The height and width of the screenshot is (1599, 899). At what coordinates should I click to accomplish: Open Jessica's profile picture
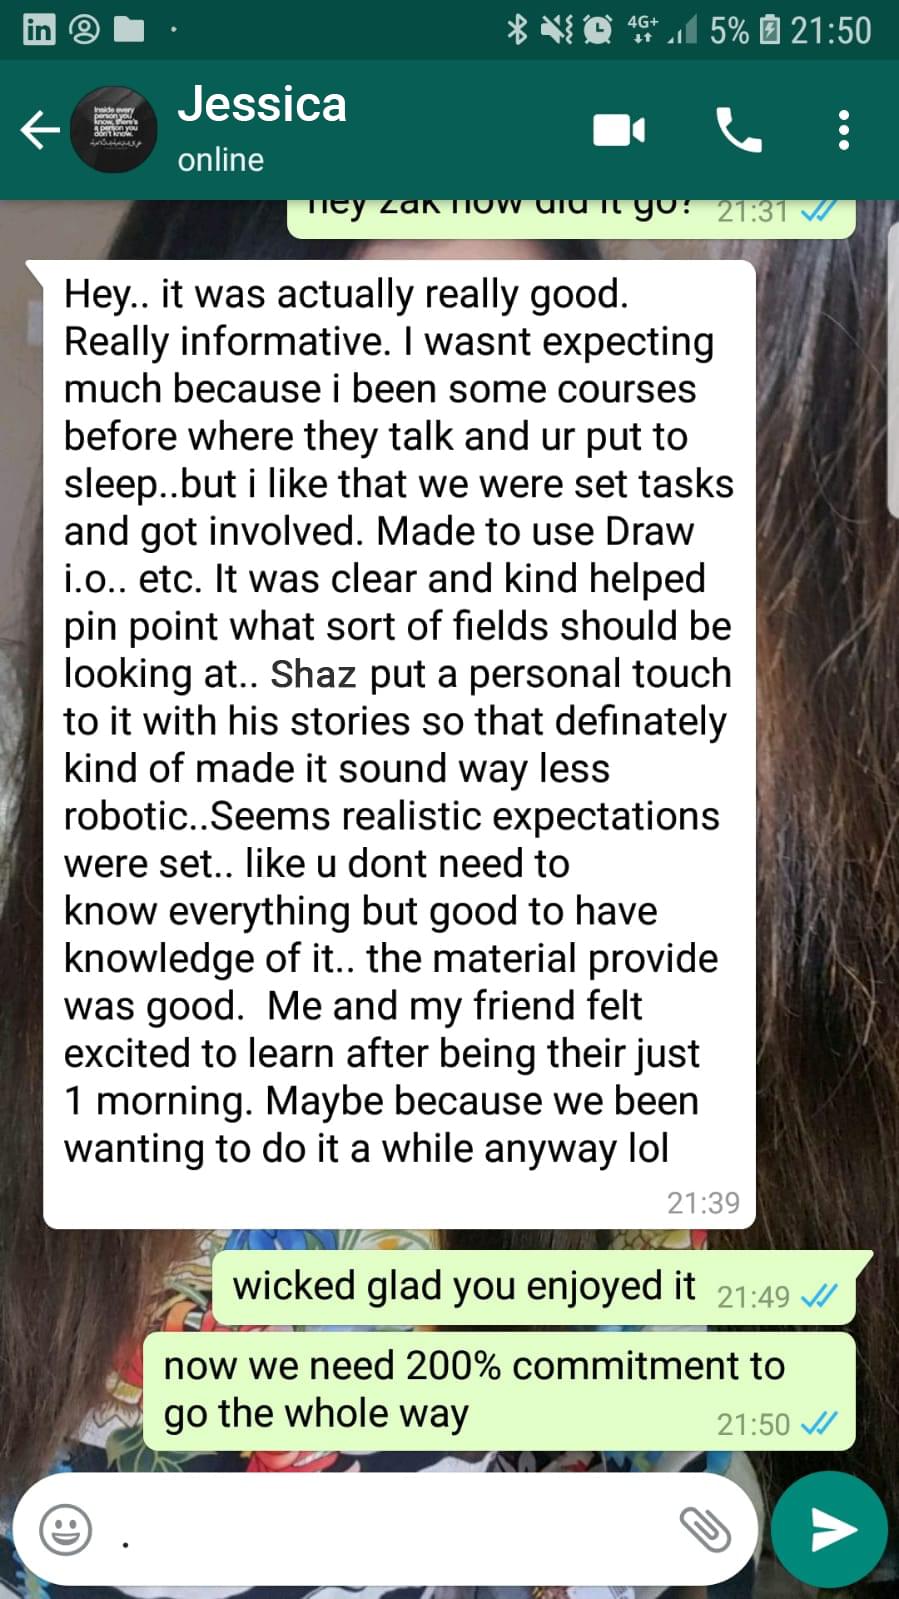tap(114, 130)
